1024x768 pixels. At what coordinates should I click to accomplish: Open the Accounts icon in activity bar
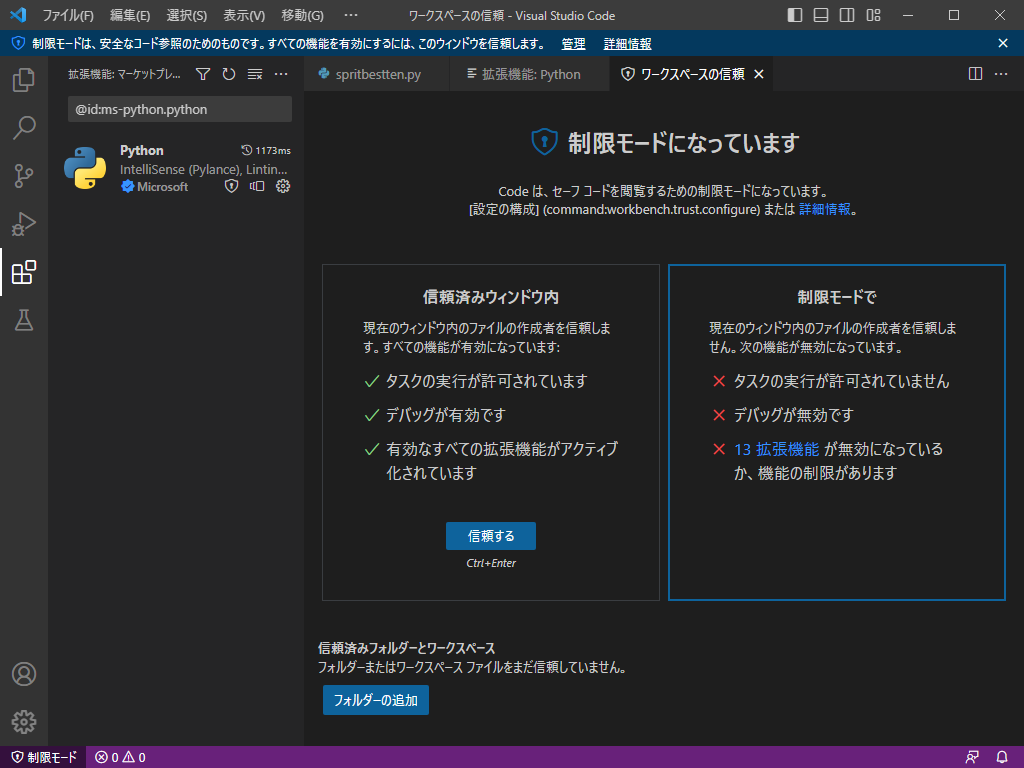pos(24,674)
